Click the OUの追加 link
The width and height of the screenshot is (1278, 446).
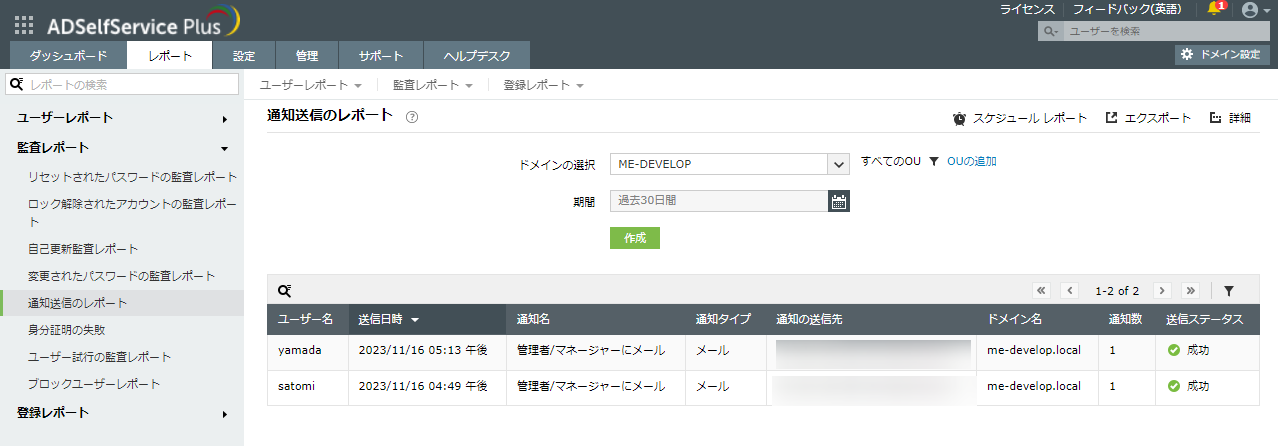click(972, 161)
